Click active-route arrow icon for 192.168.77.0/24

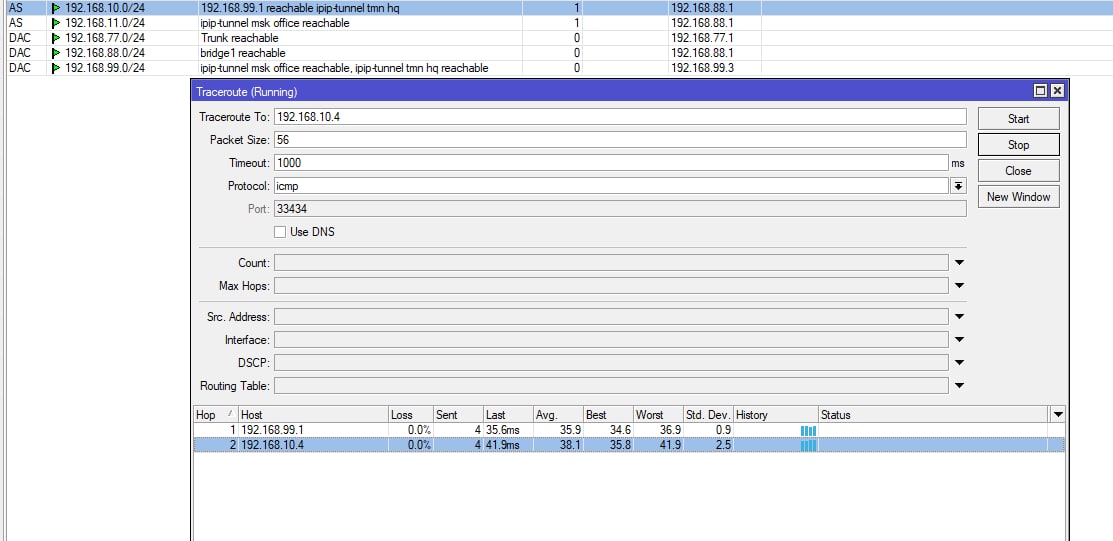click(56, 38)
